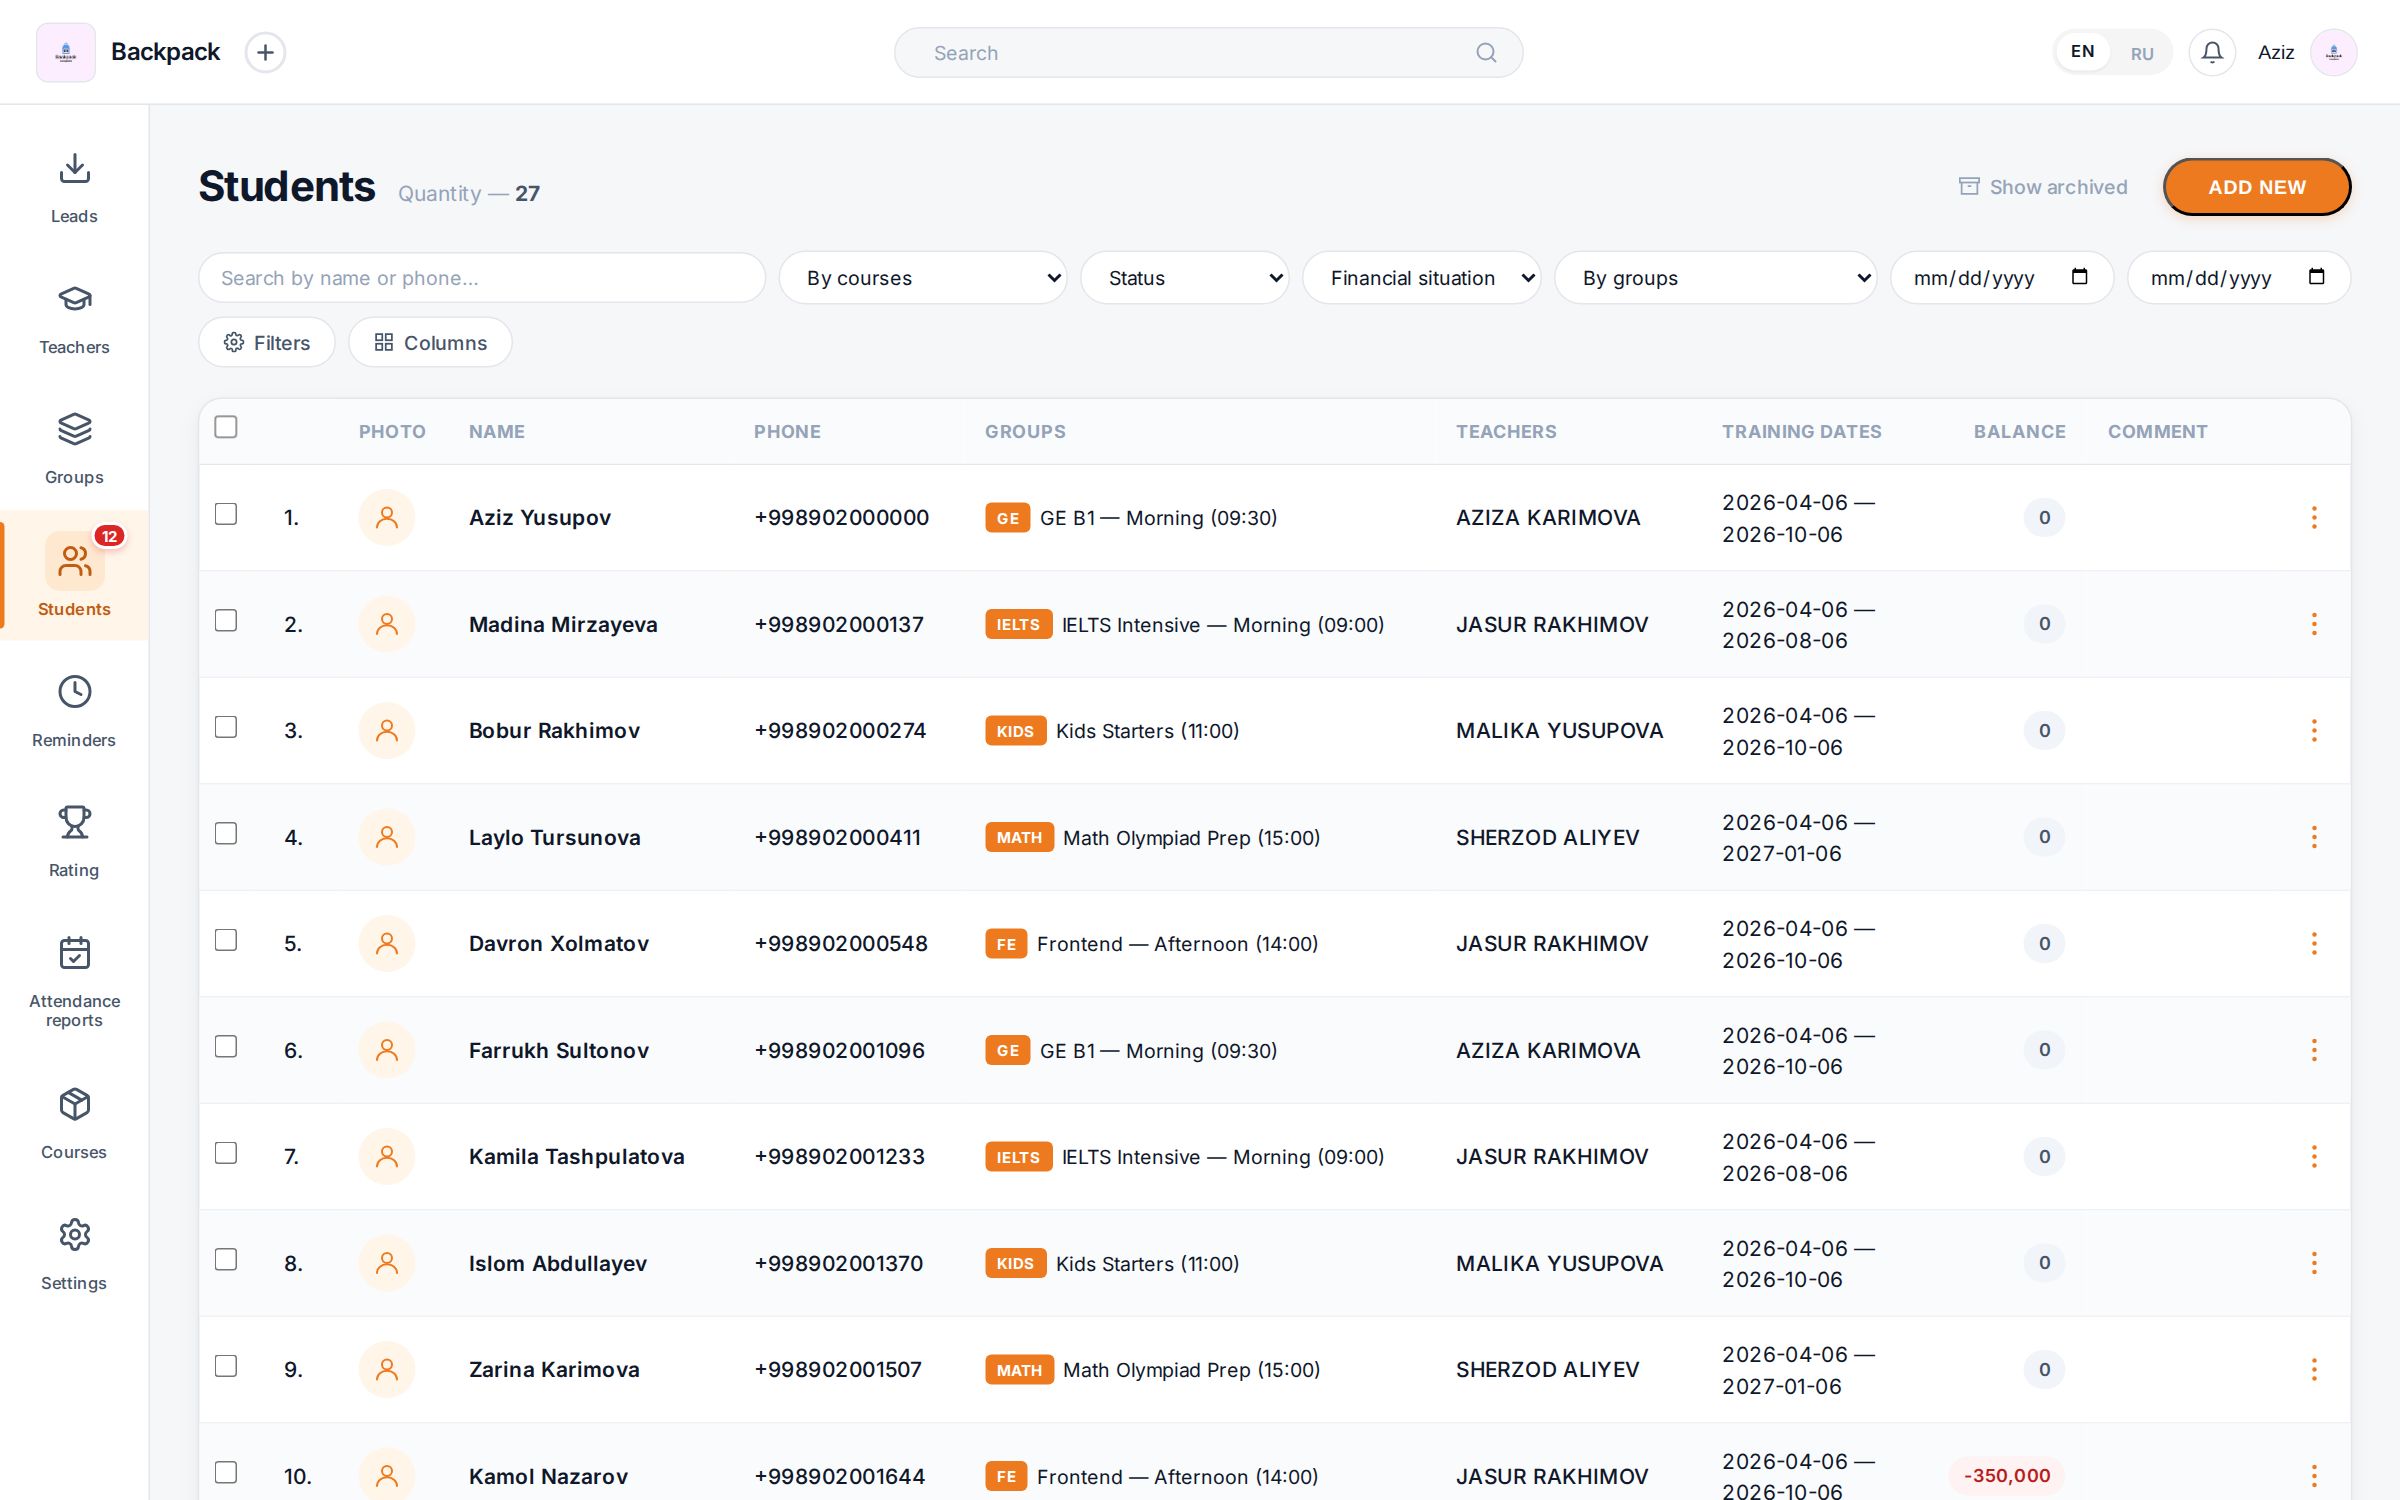This screenshot has width=2400, height=1500.
Task: Open the Students sidebar item
Action: point(74,575)
